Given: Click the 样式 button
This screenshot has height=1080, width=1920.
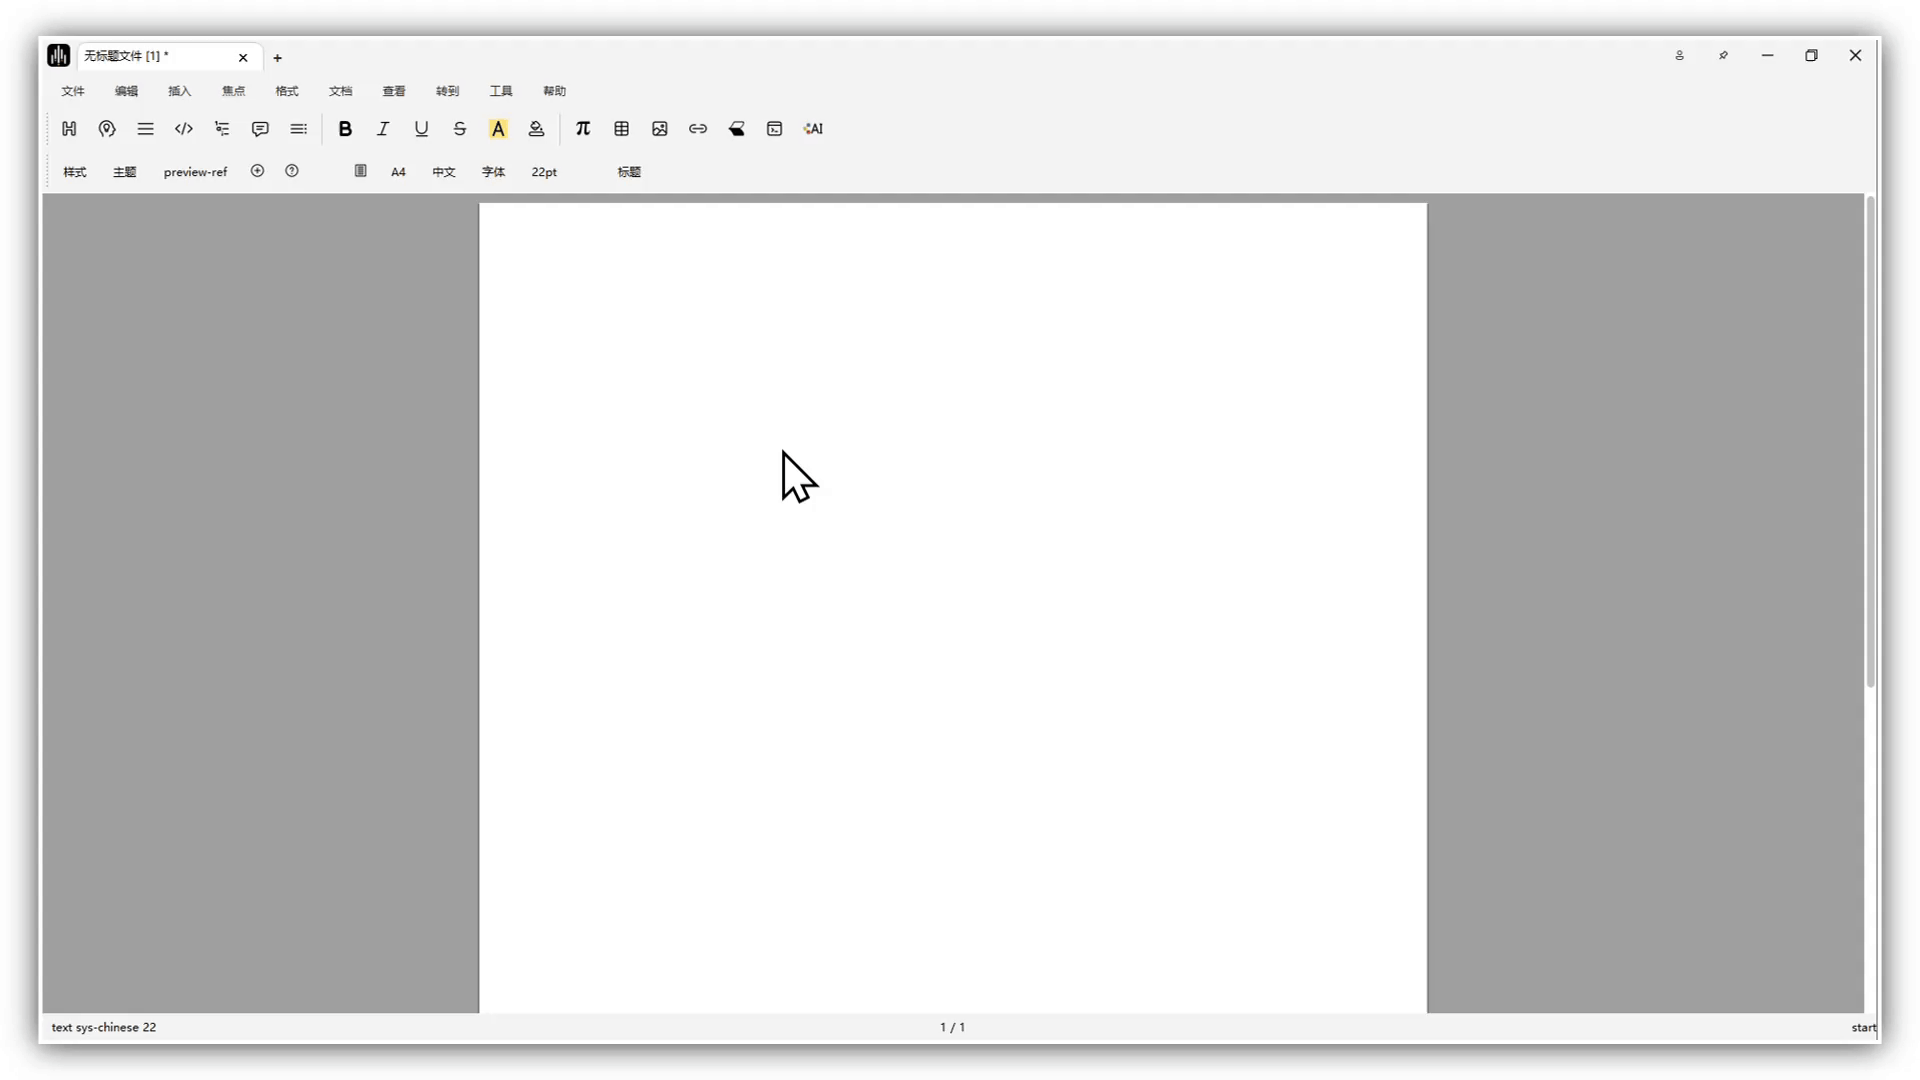Looking at the screenshot, I should click(75, 172).
